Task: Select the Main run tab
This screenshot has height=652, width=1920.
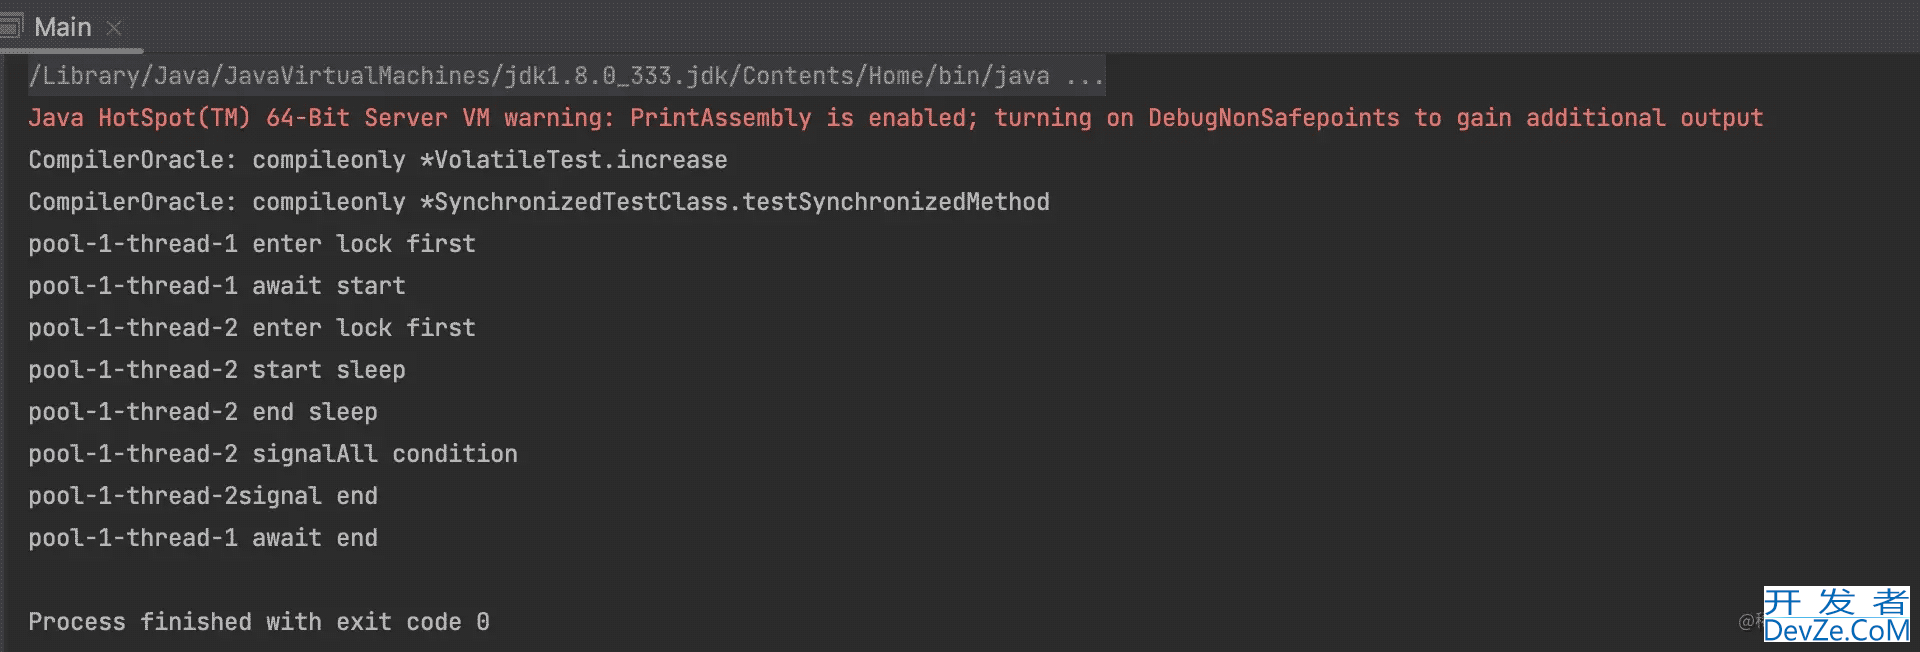Action: pos(63,27)
